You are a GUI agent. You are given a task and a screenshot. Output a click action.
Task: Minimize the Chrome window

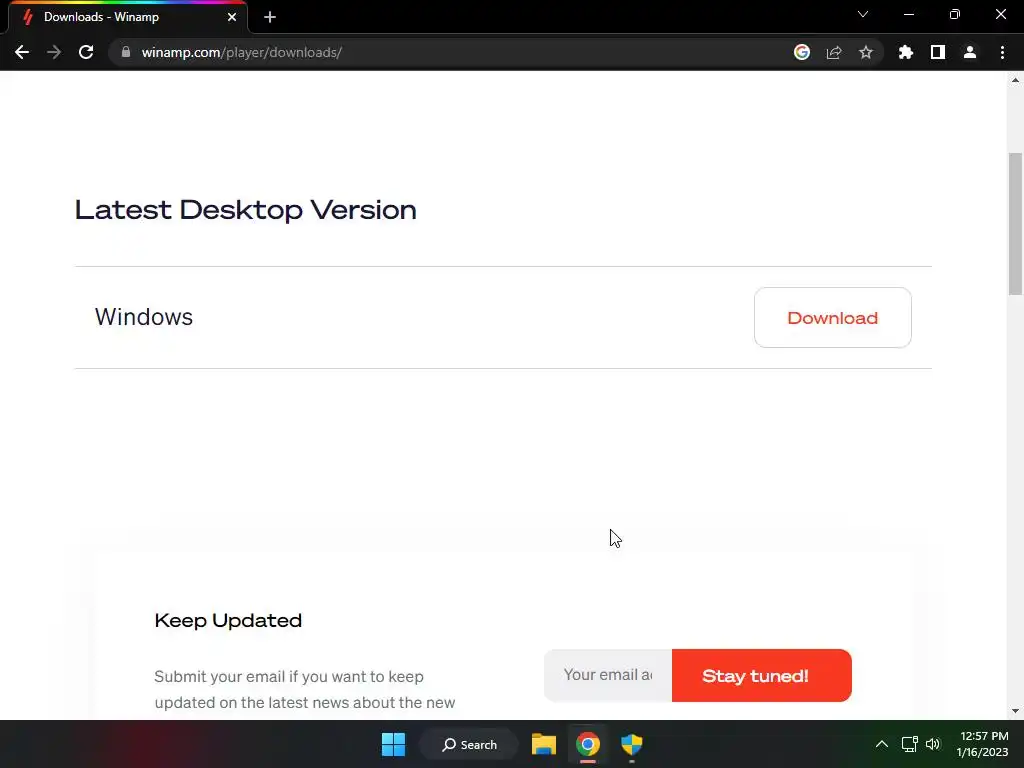click(x=908, y=14)
